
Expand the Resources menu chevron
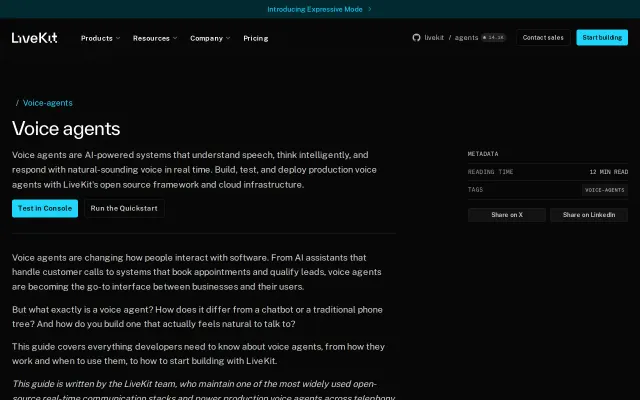pos(175,38)
